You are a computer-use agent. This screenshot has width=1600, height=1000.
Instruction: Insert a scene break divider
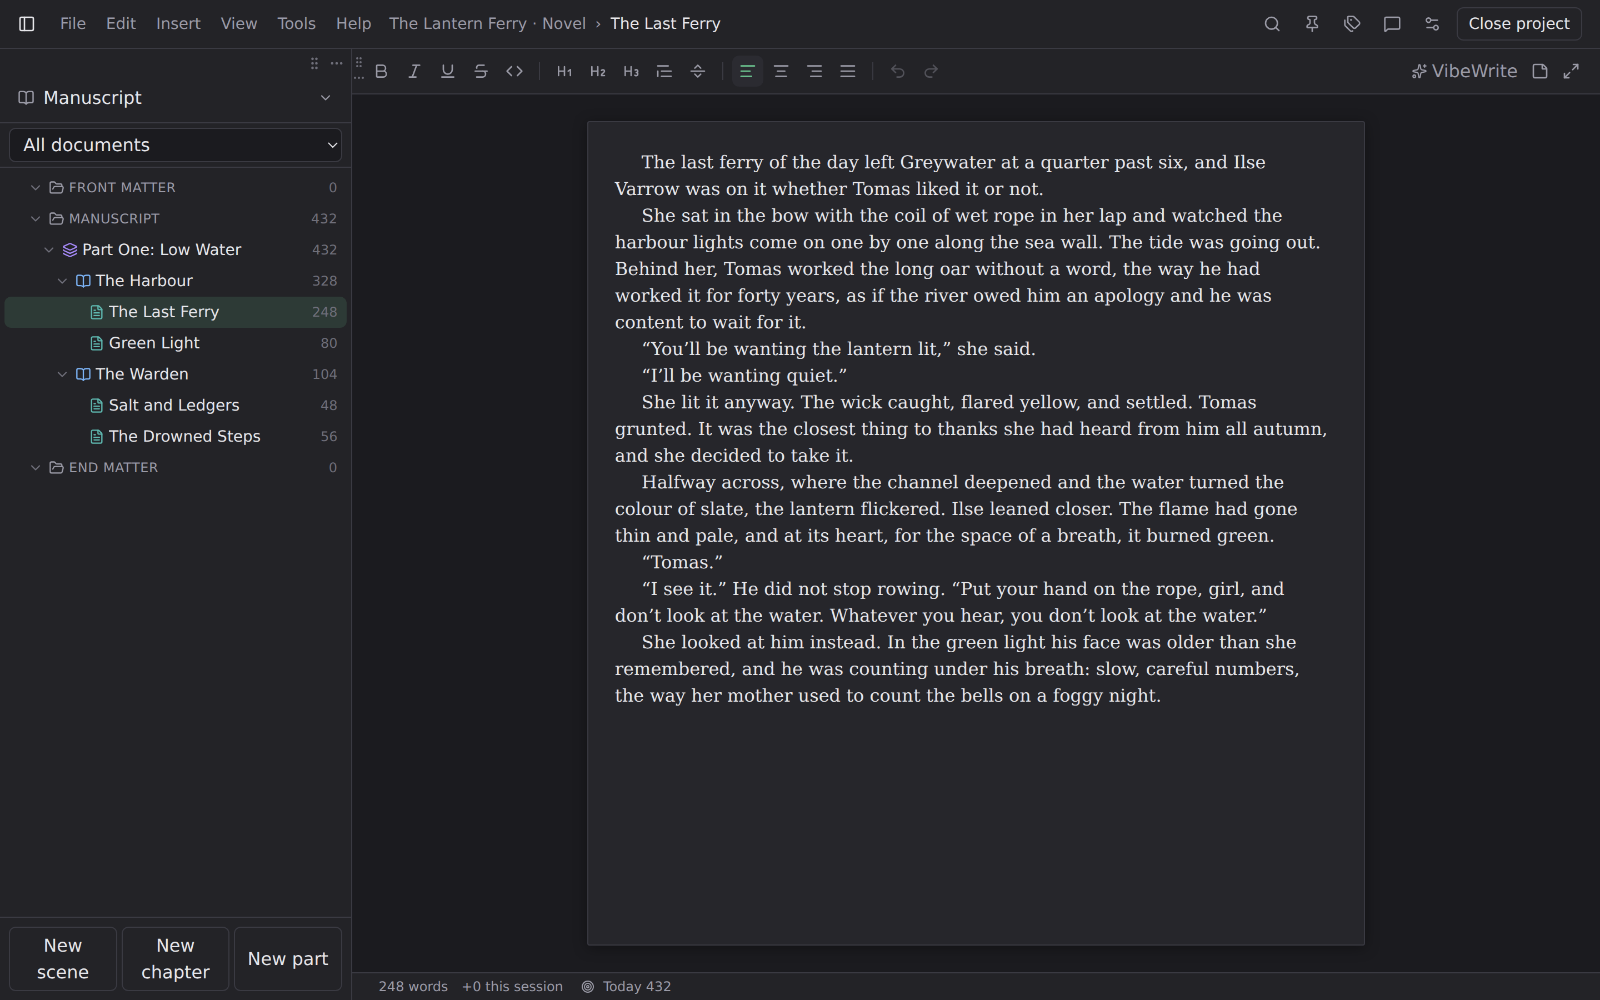coord(698,71)
